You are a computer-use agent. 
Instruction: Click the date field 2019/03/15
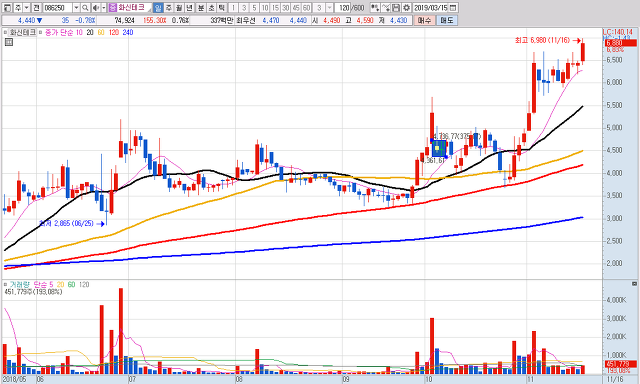[x=431, y=8]
